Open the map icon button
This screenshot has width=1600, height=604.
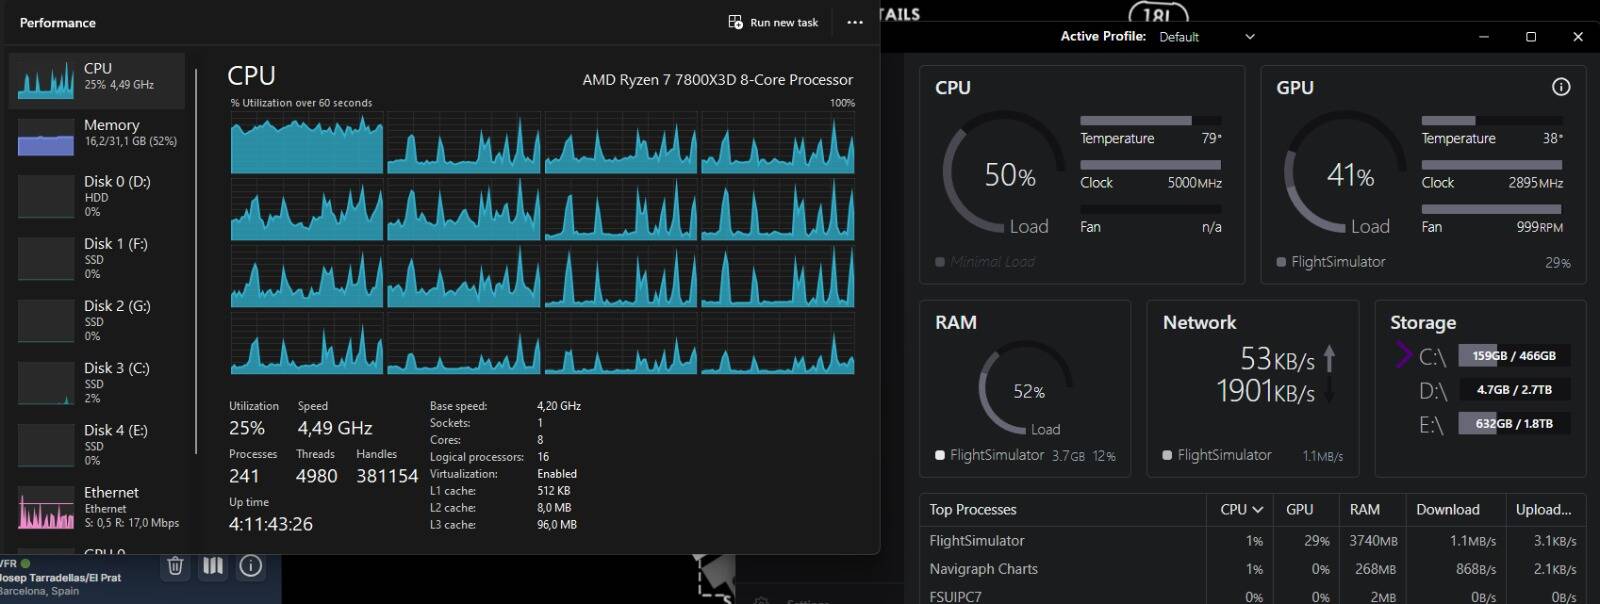point(213,566)
